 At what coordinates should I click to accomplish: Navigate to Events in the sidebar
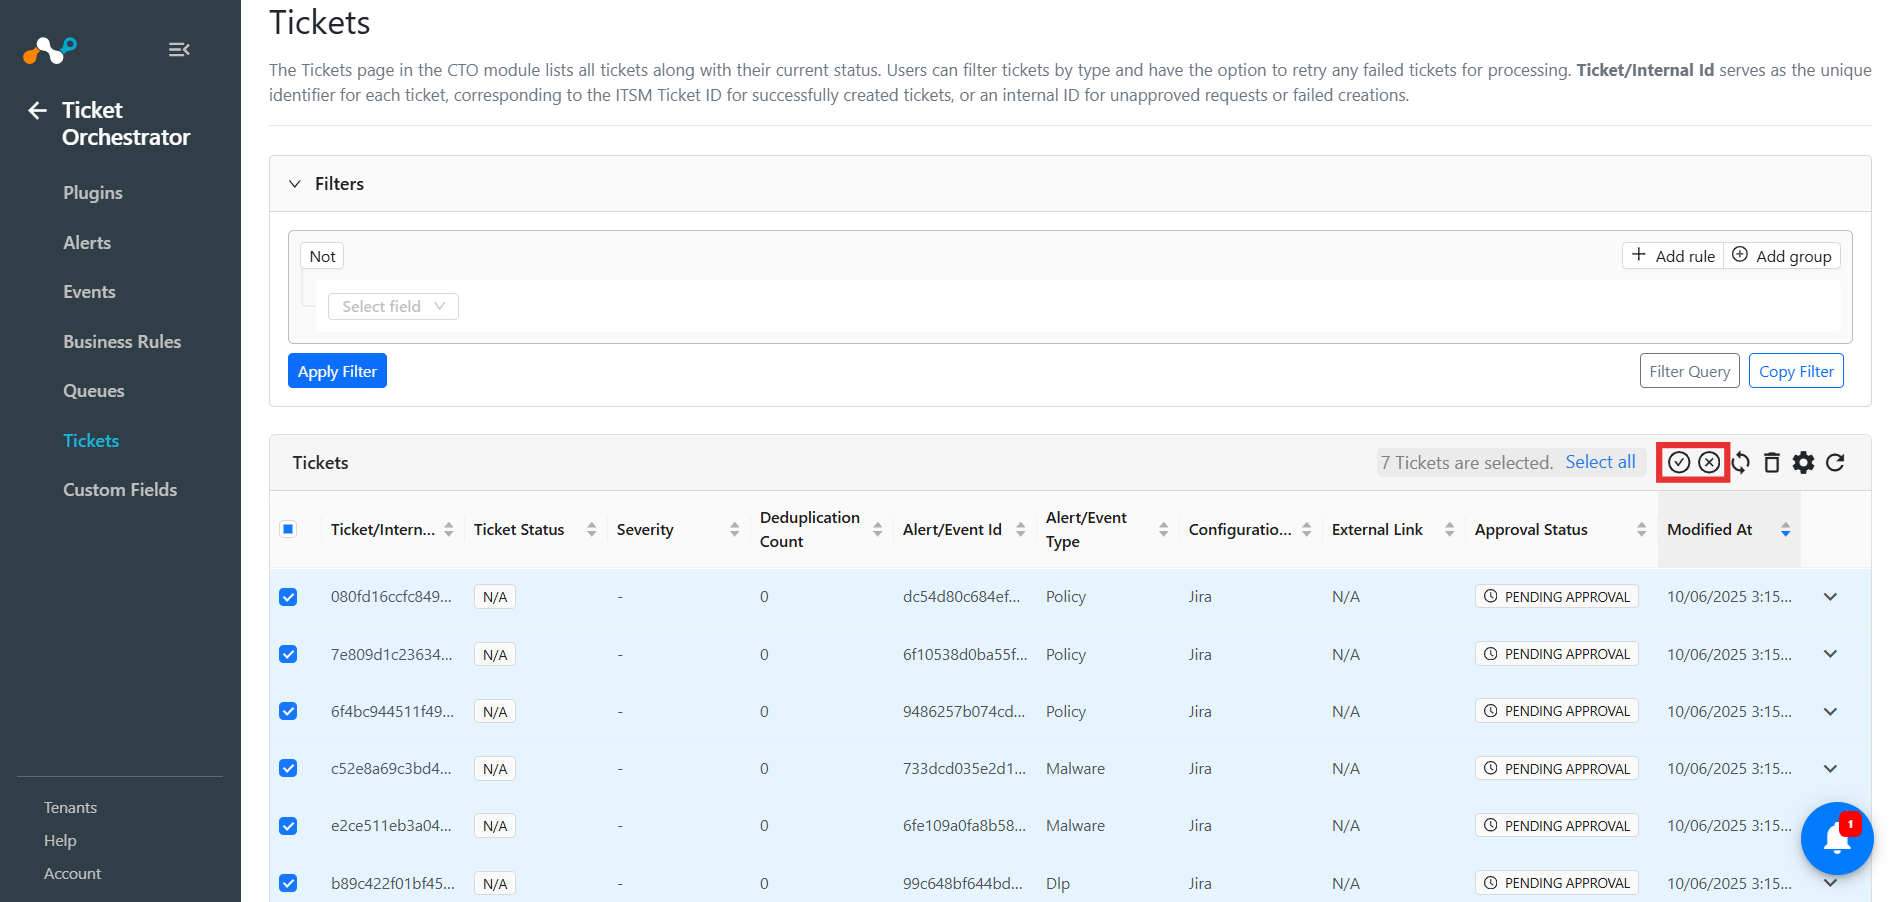pos(89,292)
